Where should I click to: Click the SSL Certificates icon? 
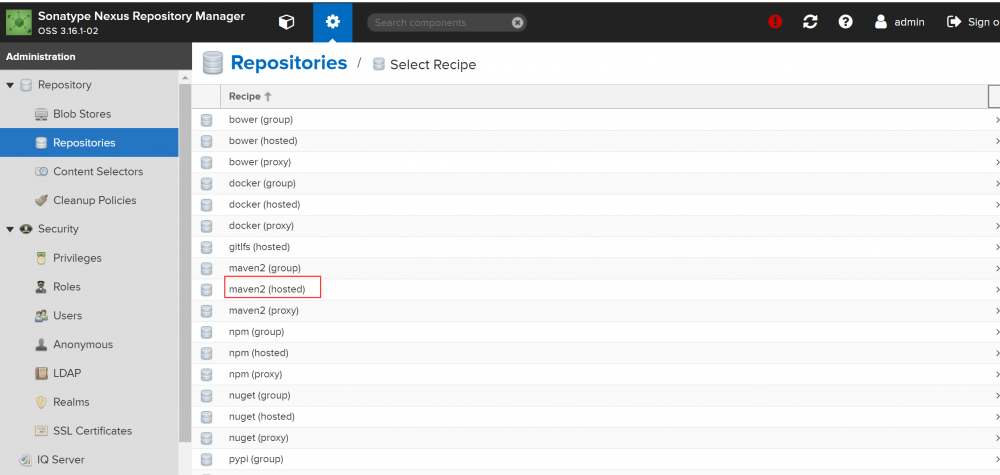[x=41, y=431]
